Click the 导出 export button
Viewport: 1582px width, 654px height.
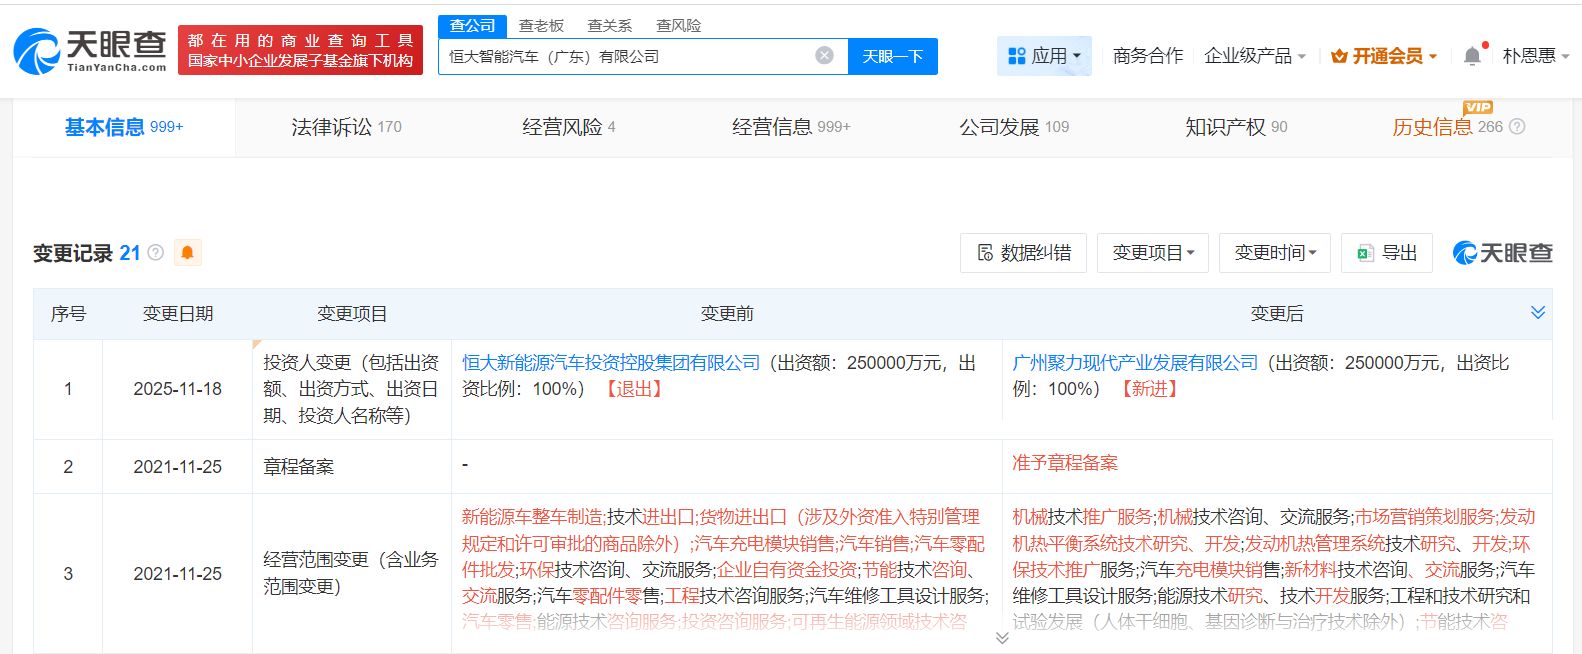pyautogui.click(x=1387, y=253)
